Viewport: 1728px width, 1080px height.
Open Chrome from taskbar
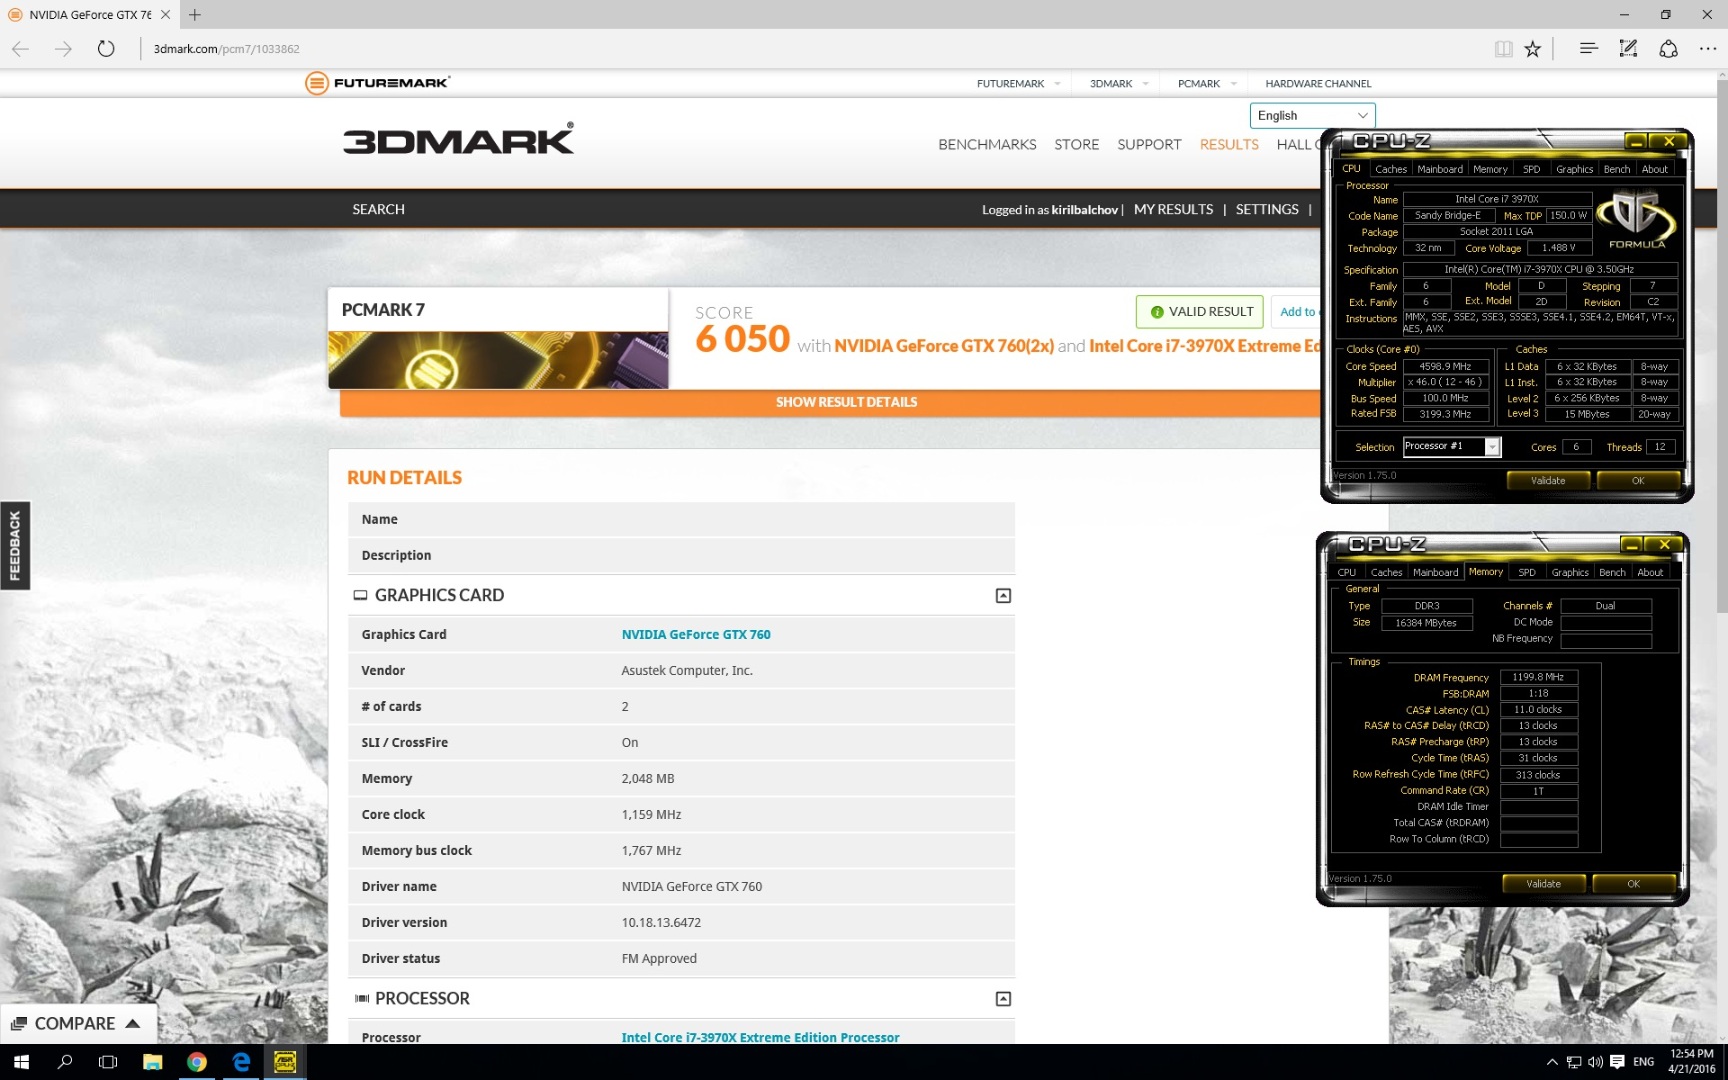[x=197, y=1062]
